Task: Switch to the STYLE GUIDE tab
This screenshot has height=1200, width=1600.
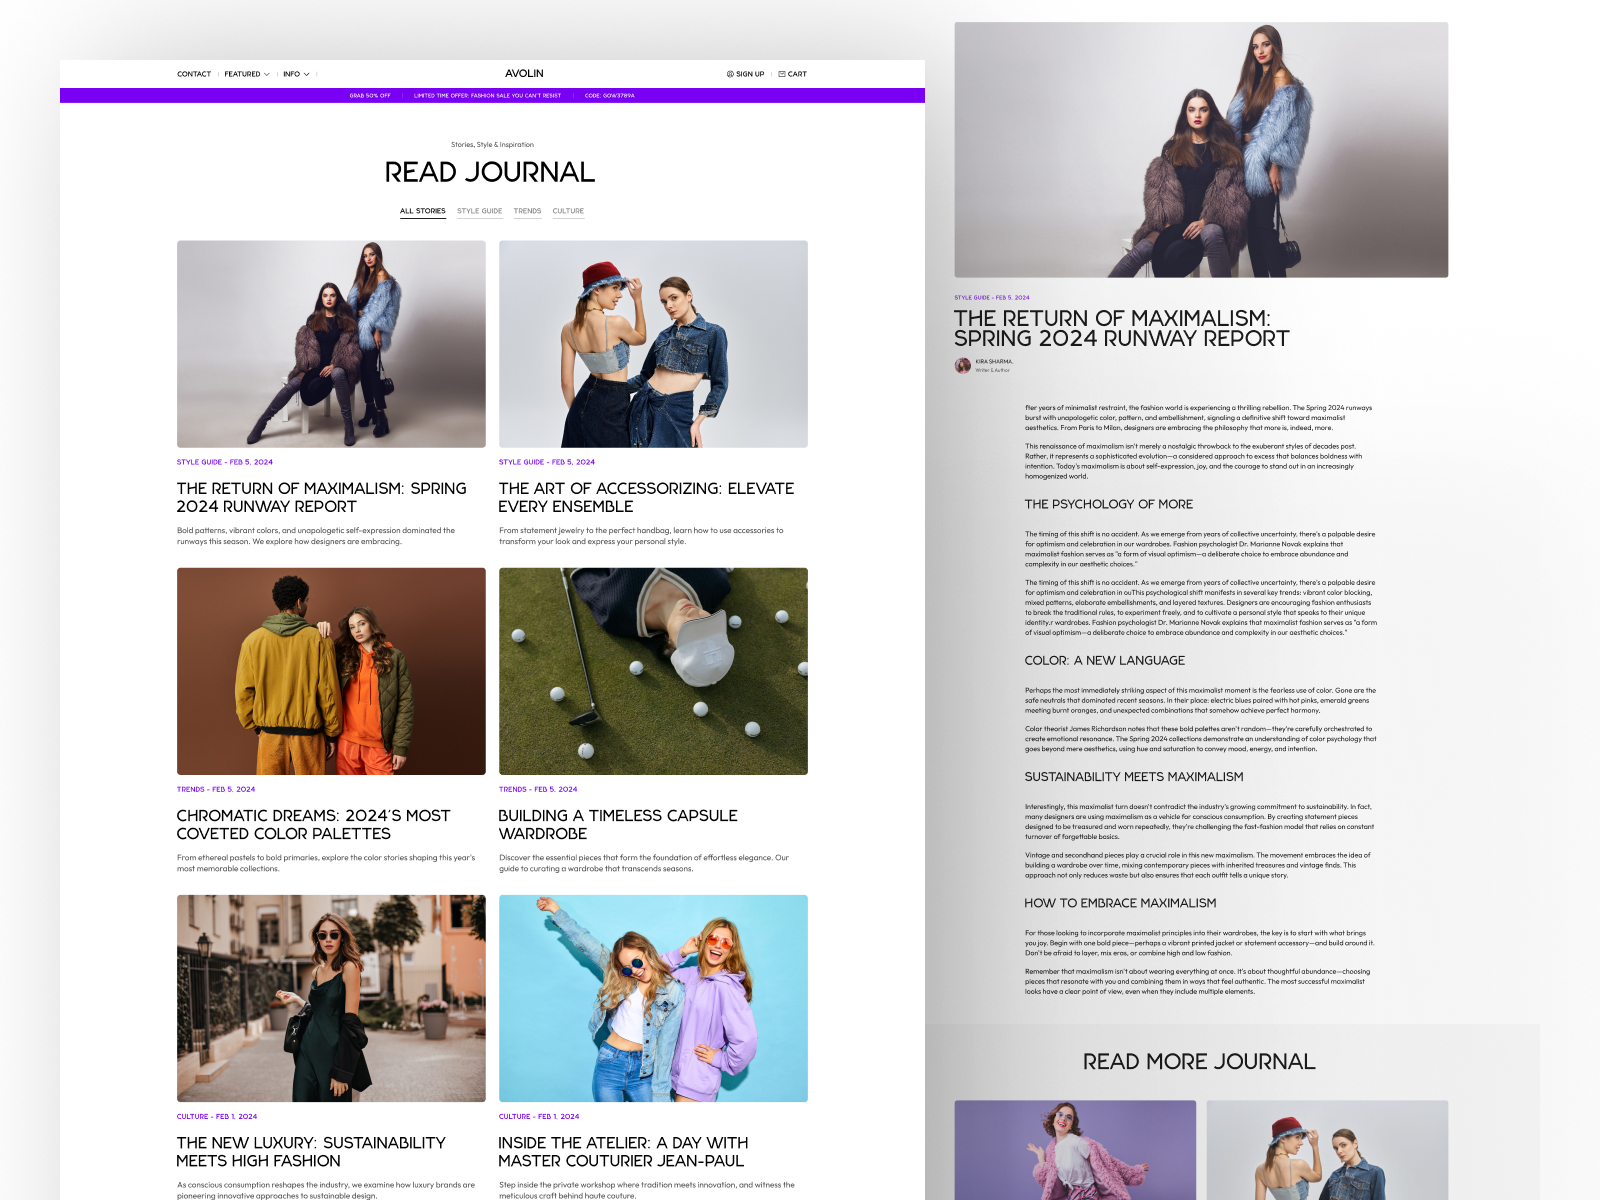Action: tap(480, 211)
